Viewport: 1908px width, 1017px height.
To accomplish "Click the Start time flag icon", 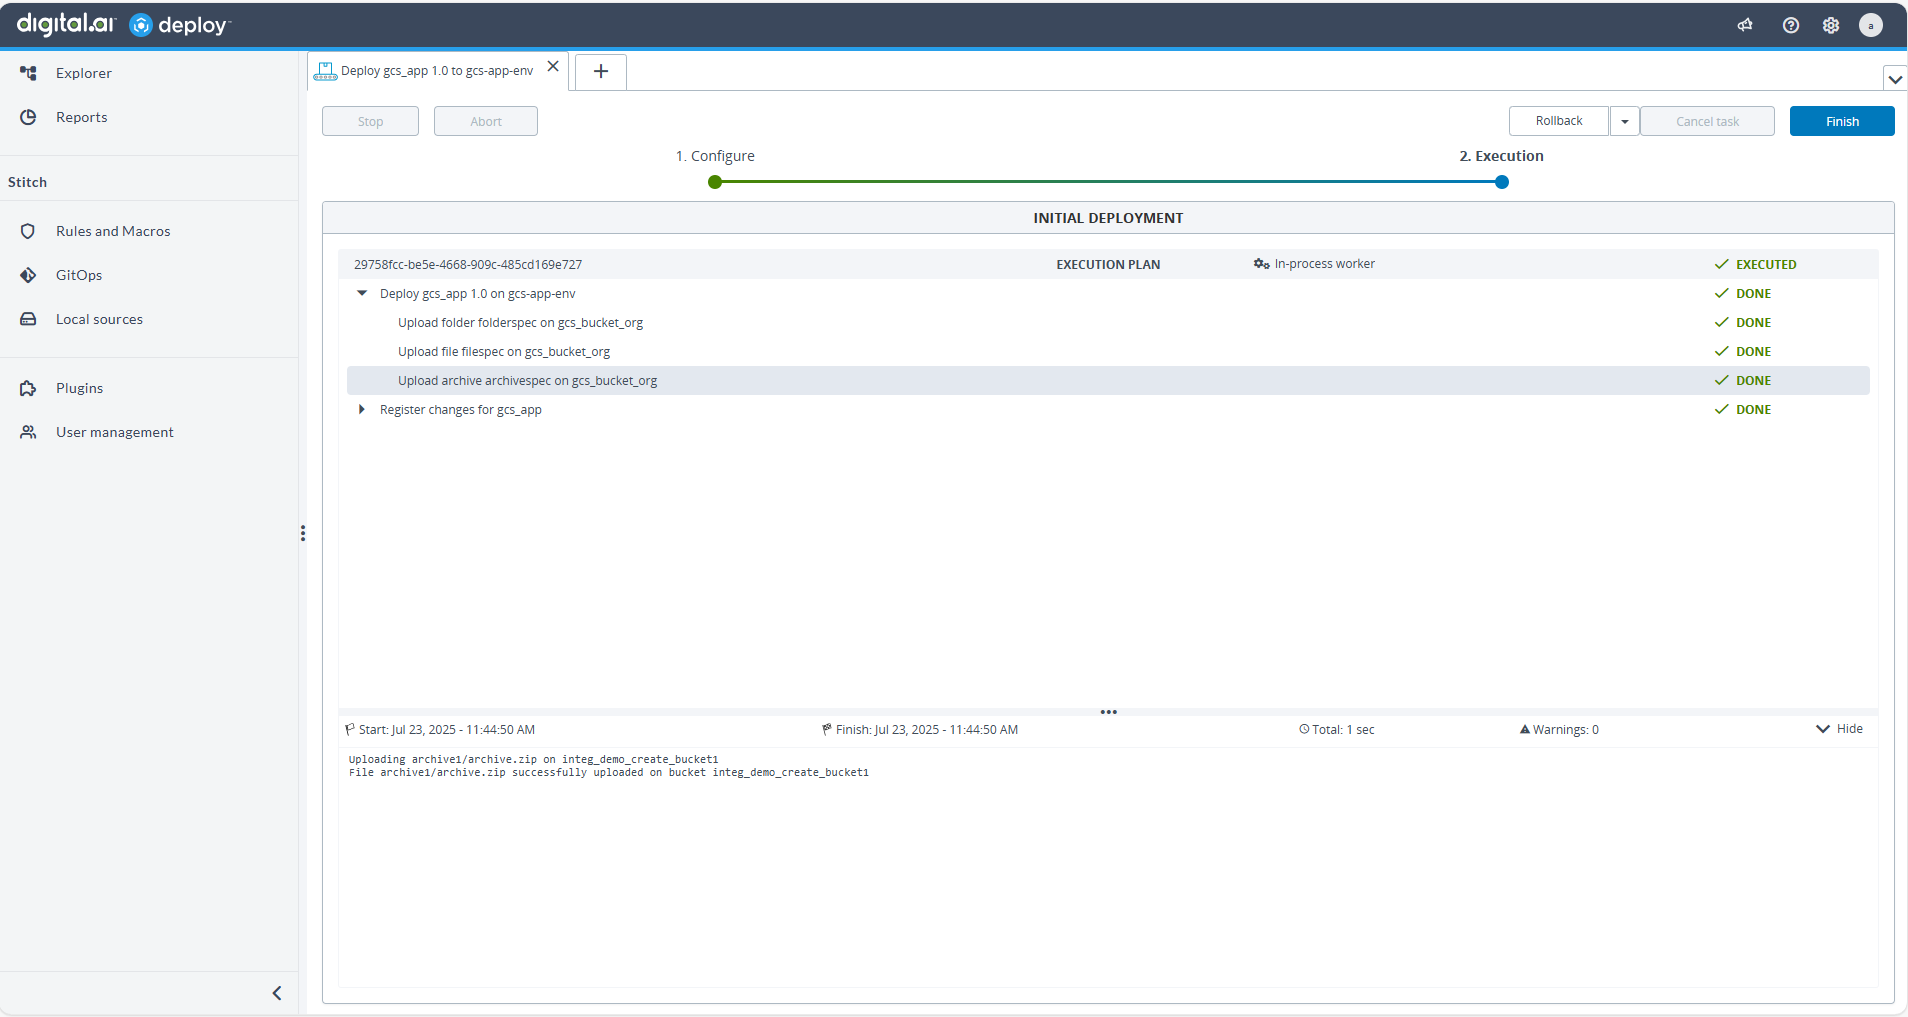I will click(x=350, y=730).
